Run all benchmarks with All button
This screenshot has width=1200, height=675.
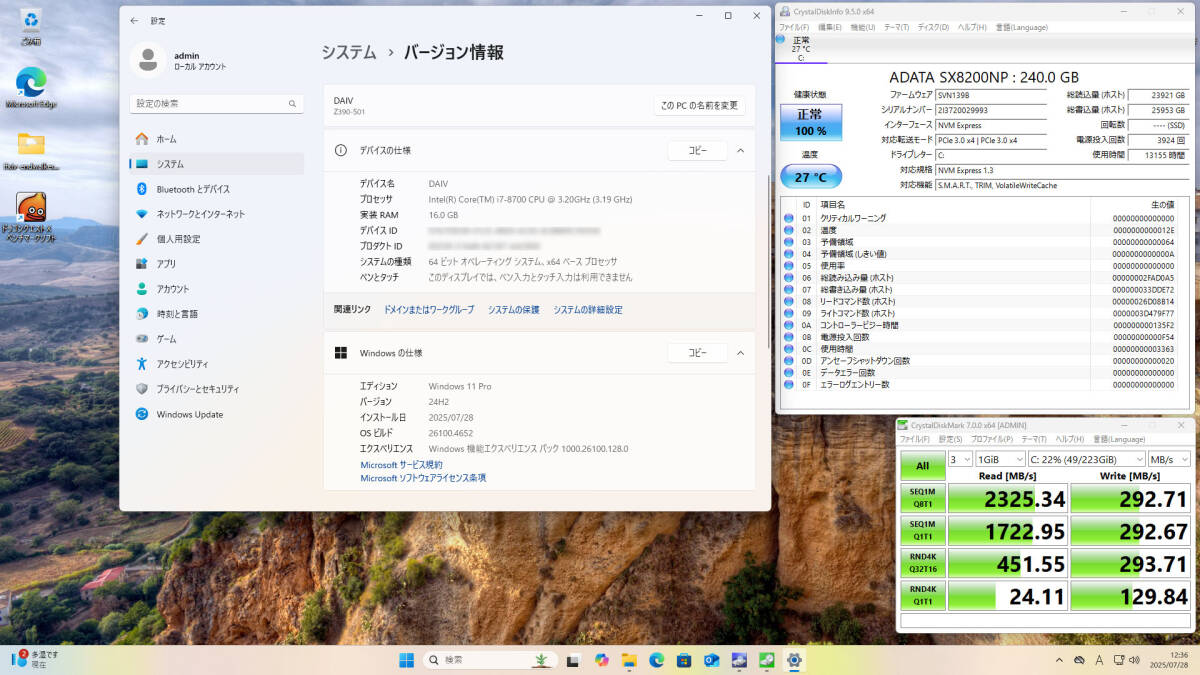922,466
